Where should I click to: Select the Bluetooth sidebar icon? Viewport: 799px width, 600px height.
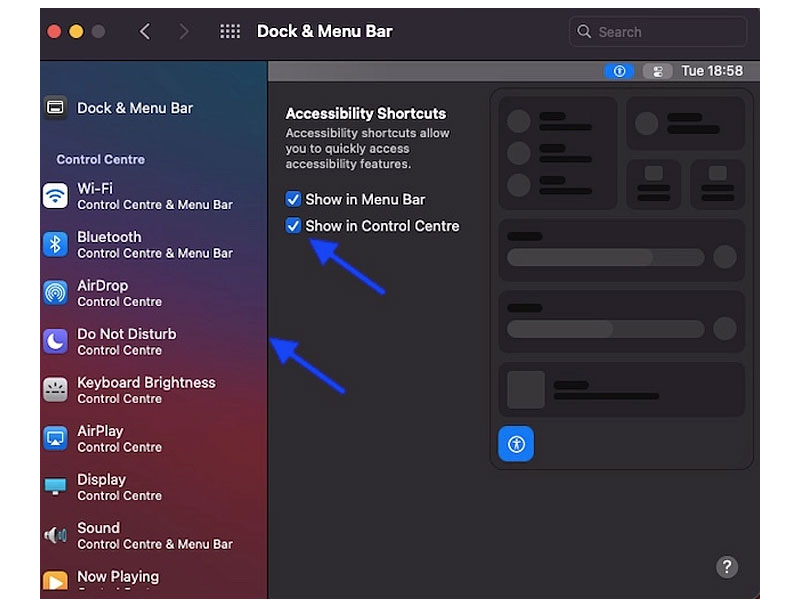point(55,244)
